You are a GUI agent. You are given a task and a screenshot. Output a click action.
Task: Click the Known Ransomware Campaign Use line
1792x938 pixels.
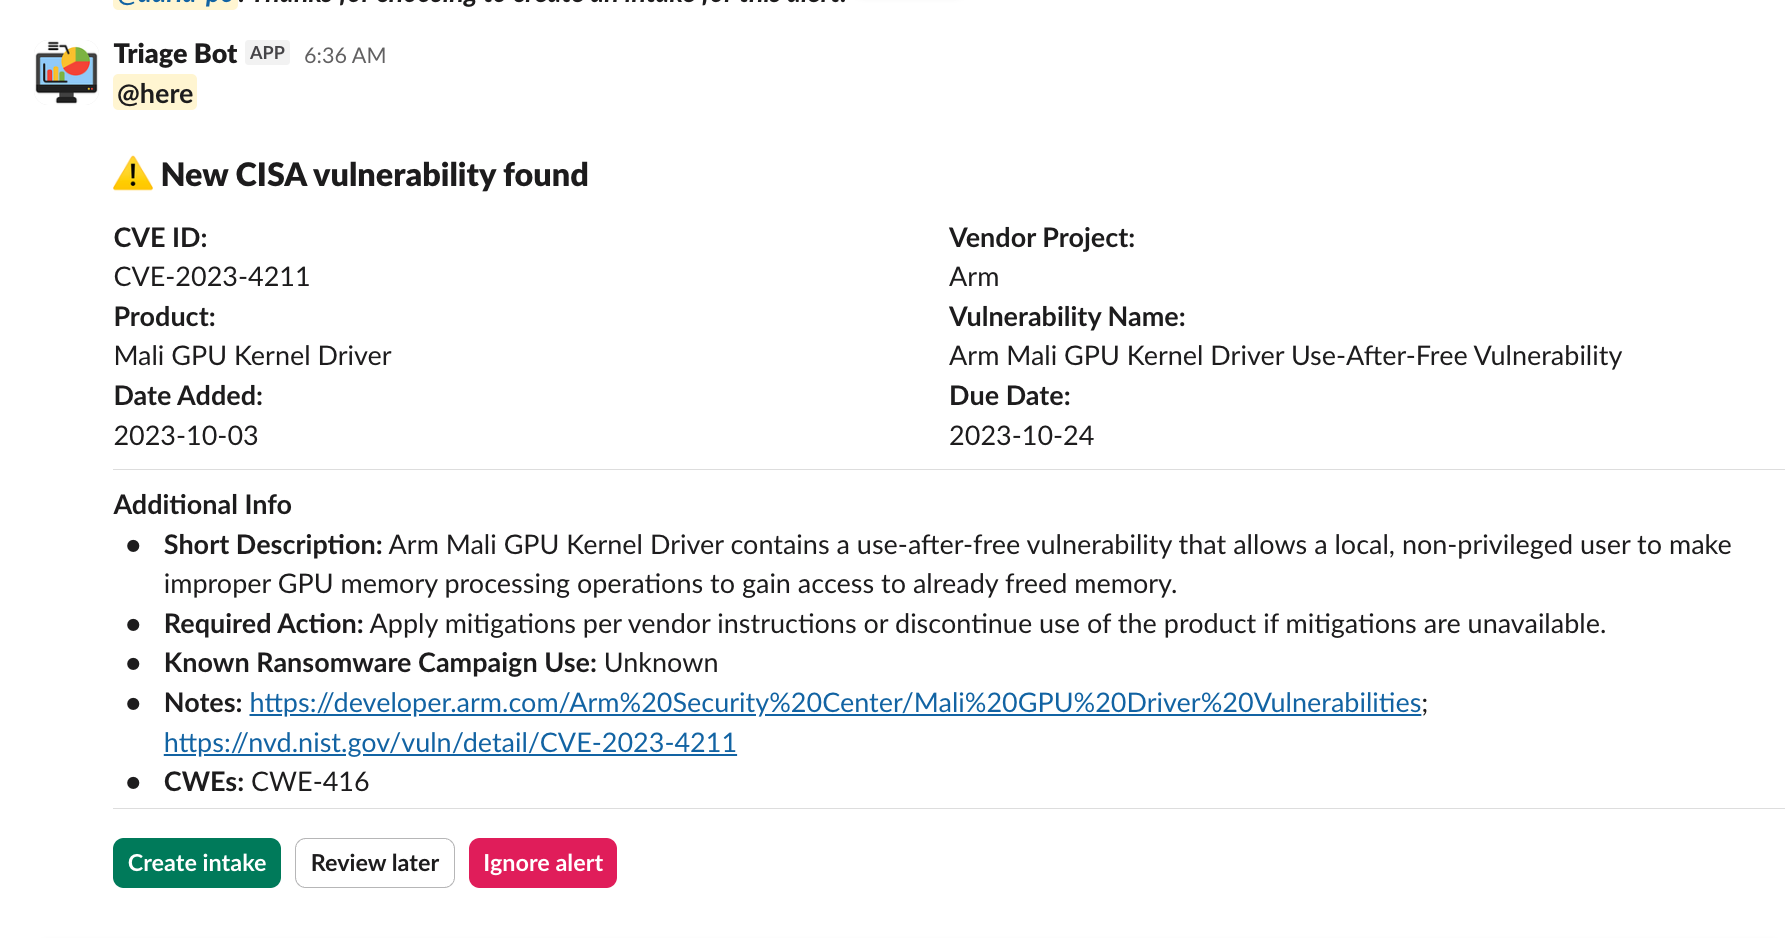pyautogui.click(x=441, y=663)
